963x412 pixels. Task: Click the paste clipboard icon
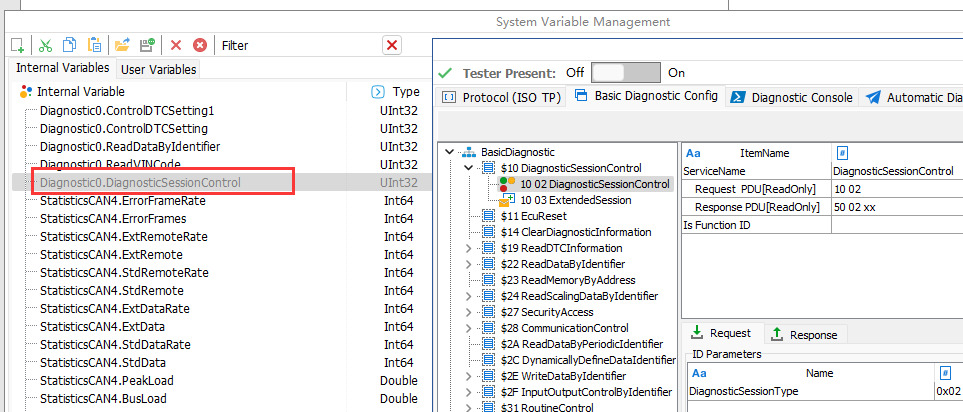coord(94,45)
